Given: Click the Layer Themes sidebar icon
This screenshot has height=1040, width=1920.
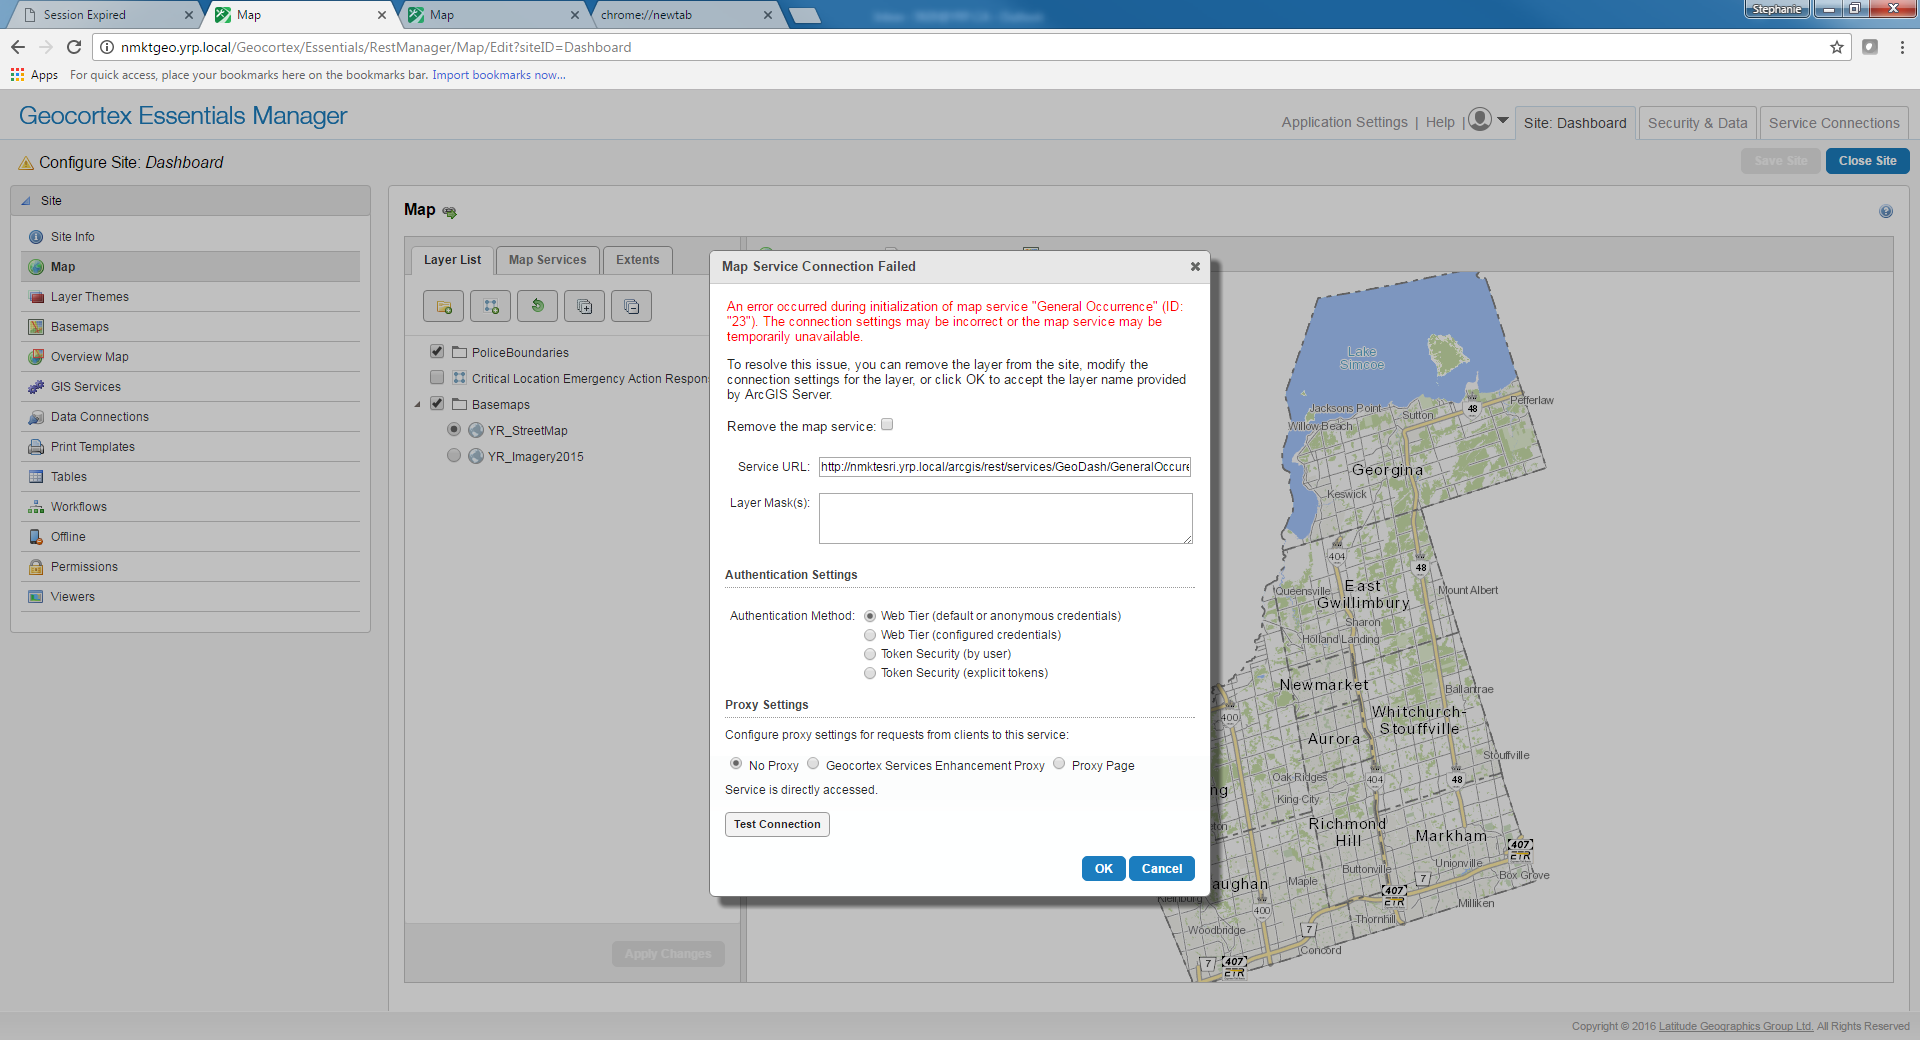Looking at the screenshot, I should [36, 297].
